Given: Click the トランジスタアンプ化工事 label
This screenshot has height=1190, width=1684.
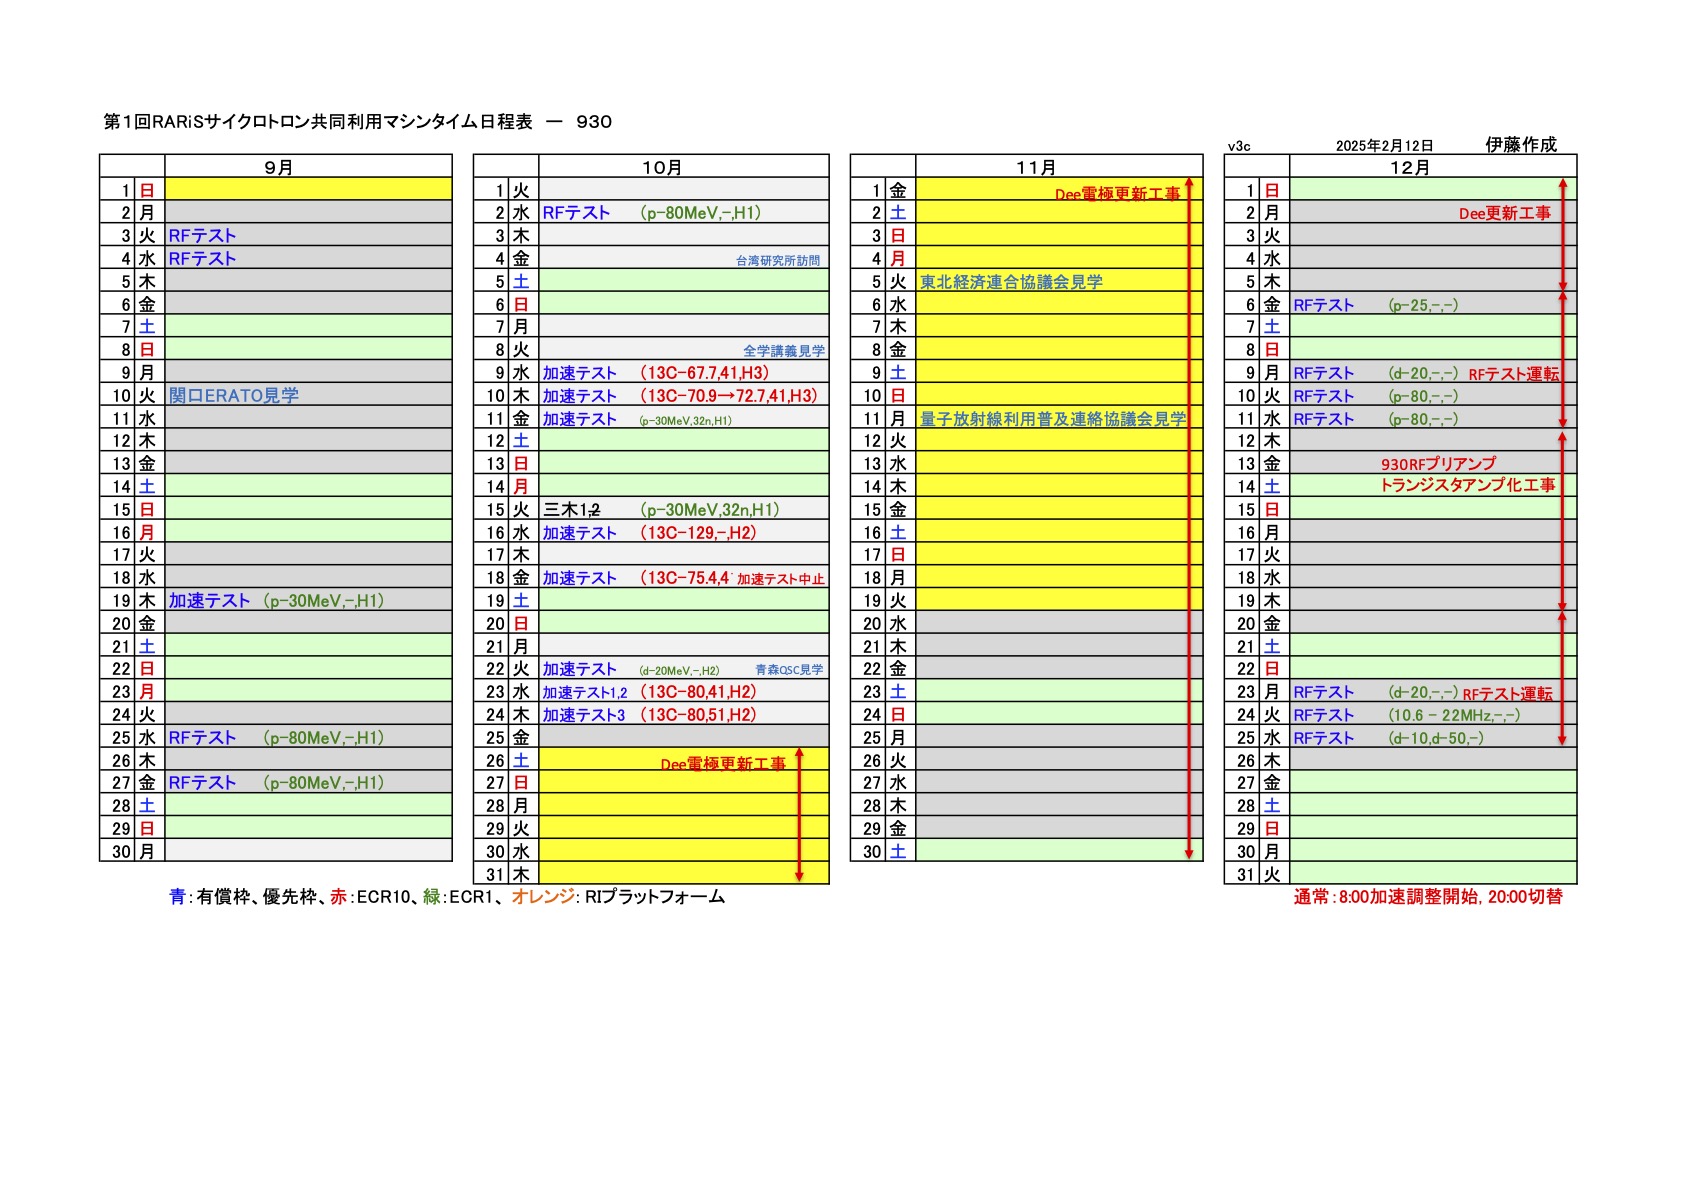Looking at the screenshot, I should (x=1467, y=485).
